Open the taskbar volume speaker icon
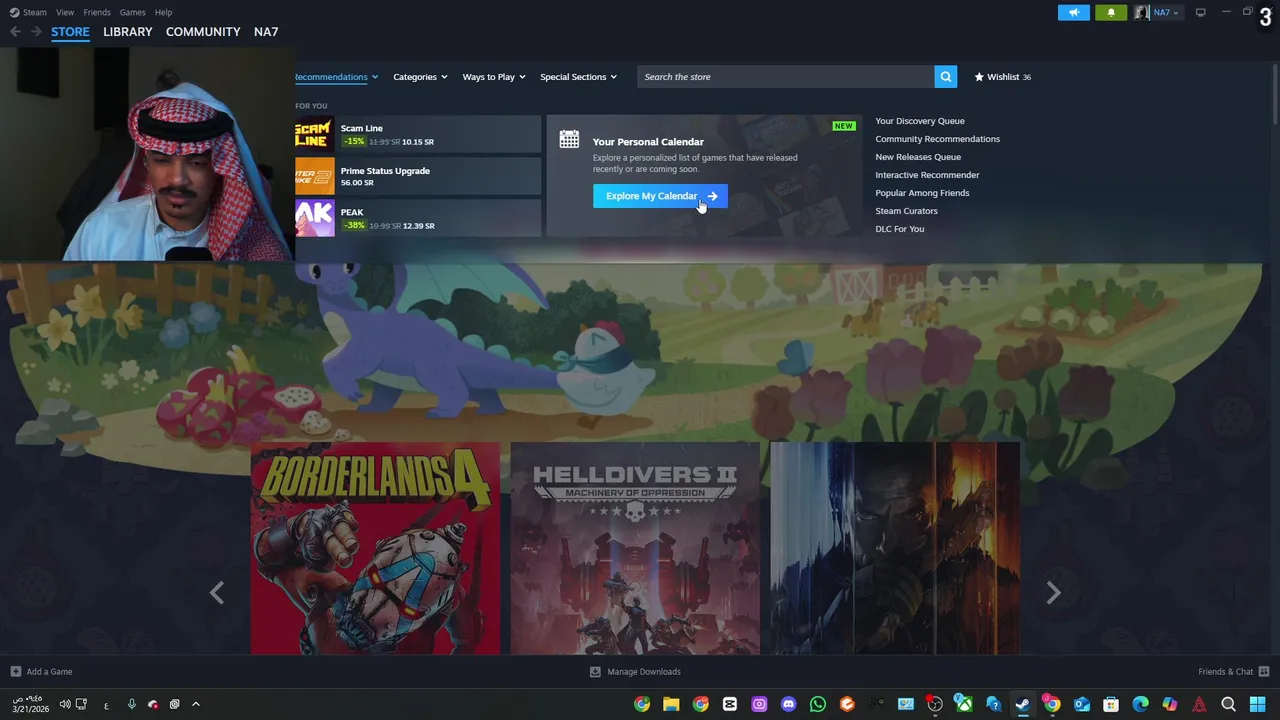The image size is (1280, 720). (x=65, y=704)
